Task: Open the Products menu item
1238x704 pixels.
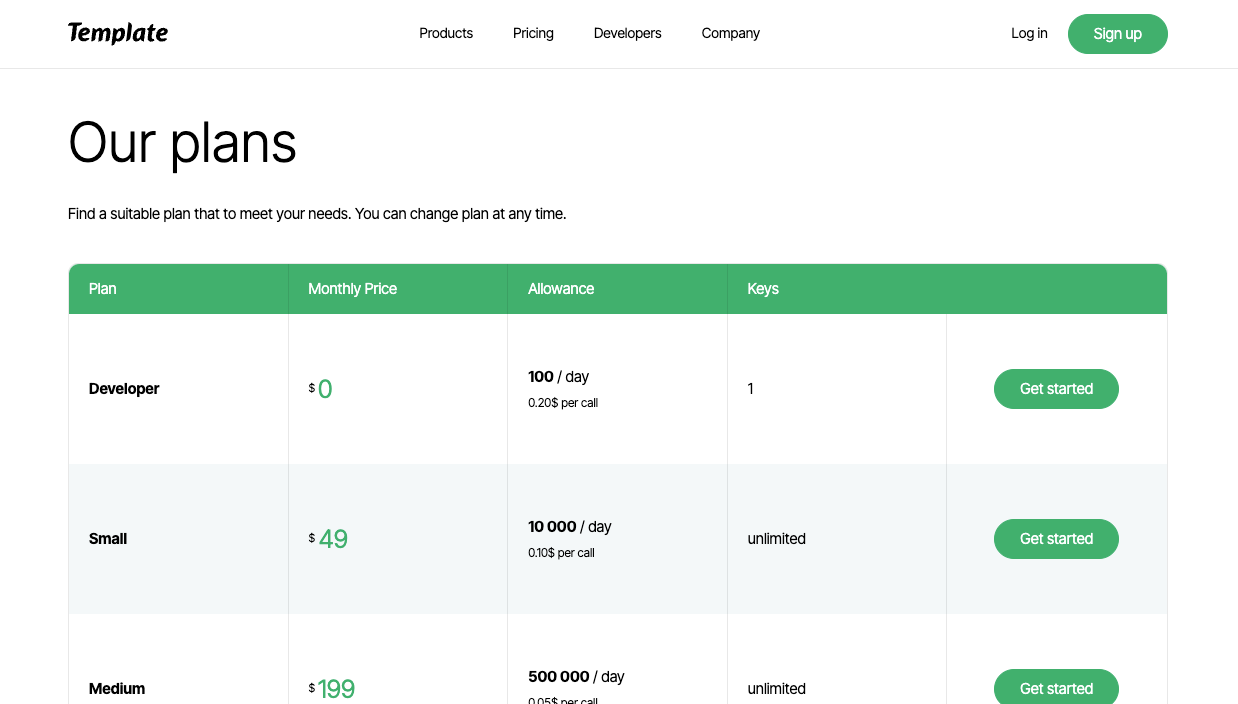Action: (x=446, y=33)
